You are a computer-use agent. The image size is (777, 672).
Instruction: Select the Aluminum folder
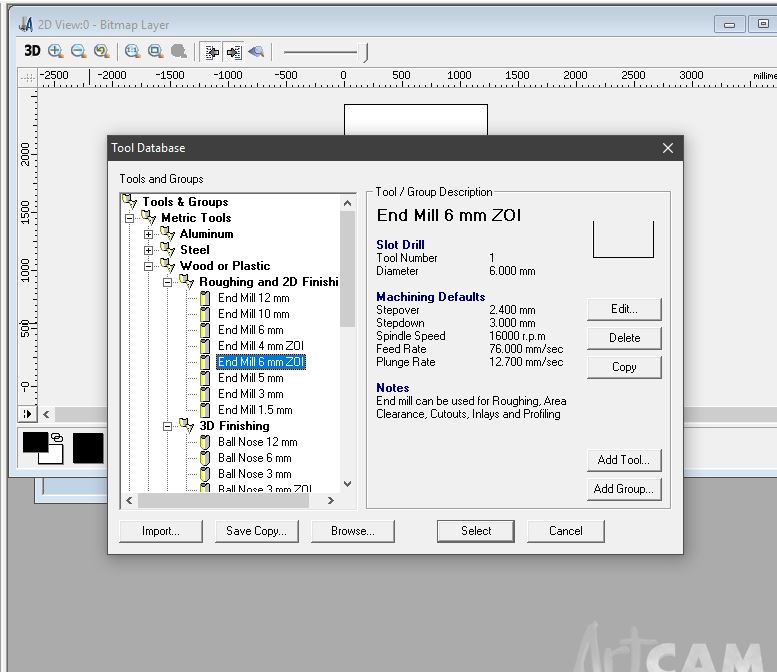pyautogui.click(x=206, y=234)
